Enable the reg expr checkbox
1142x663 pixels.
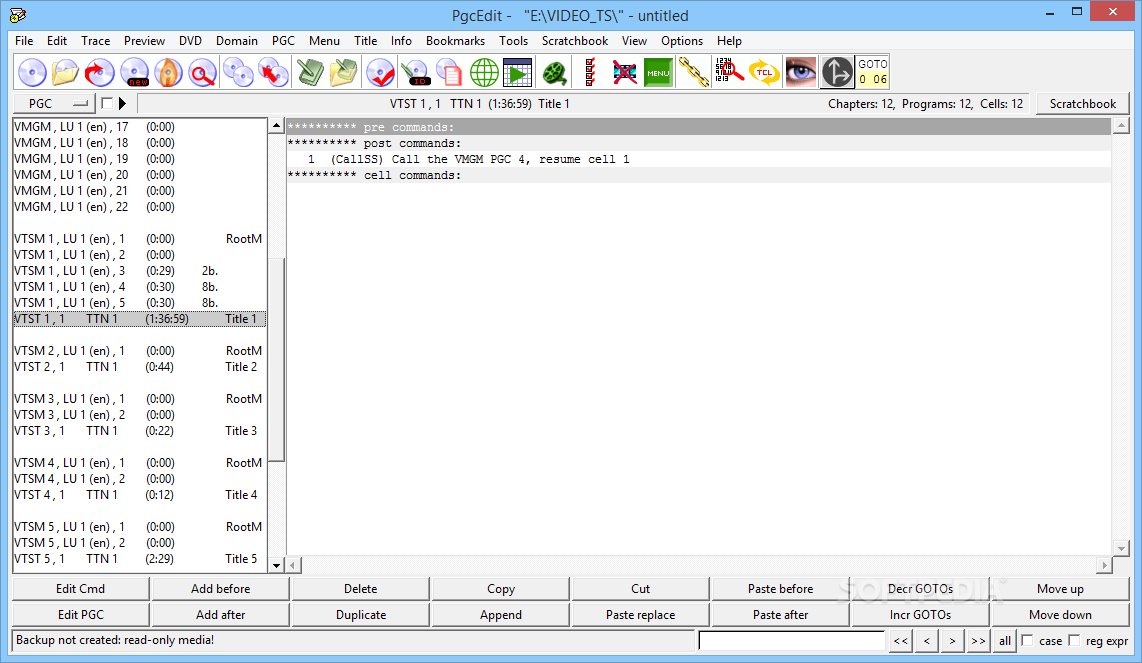(x=1074, y=640)
